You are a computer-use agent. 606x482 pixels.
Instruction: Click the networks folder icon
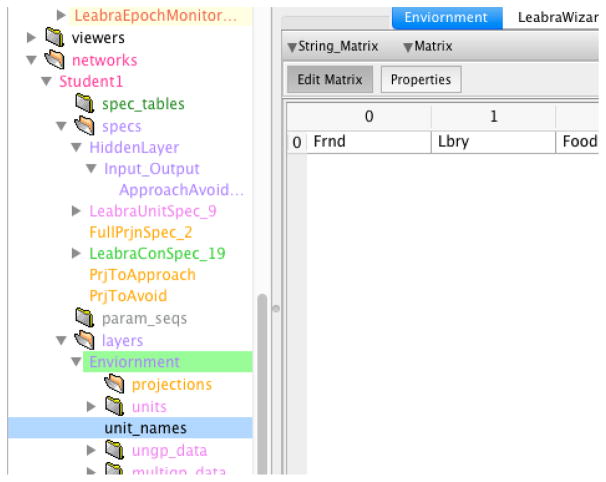[56, 60]
